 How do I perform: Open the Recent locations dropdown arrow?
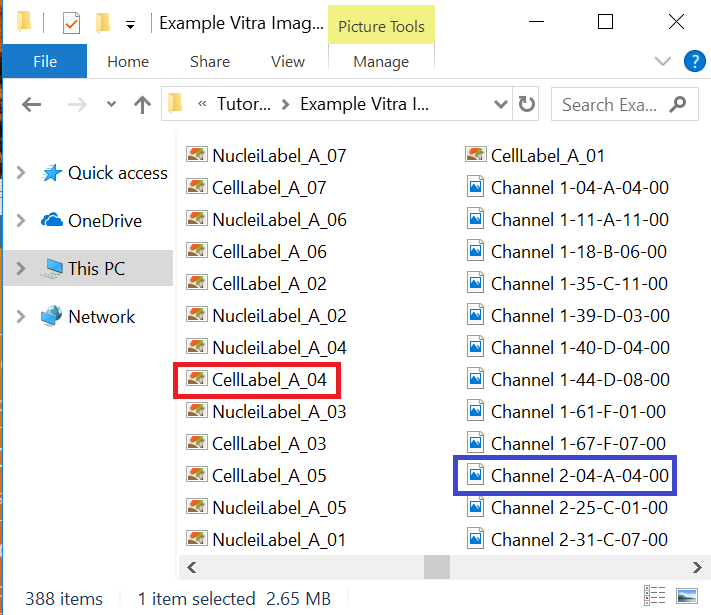tap(111, 104)
